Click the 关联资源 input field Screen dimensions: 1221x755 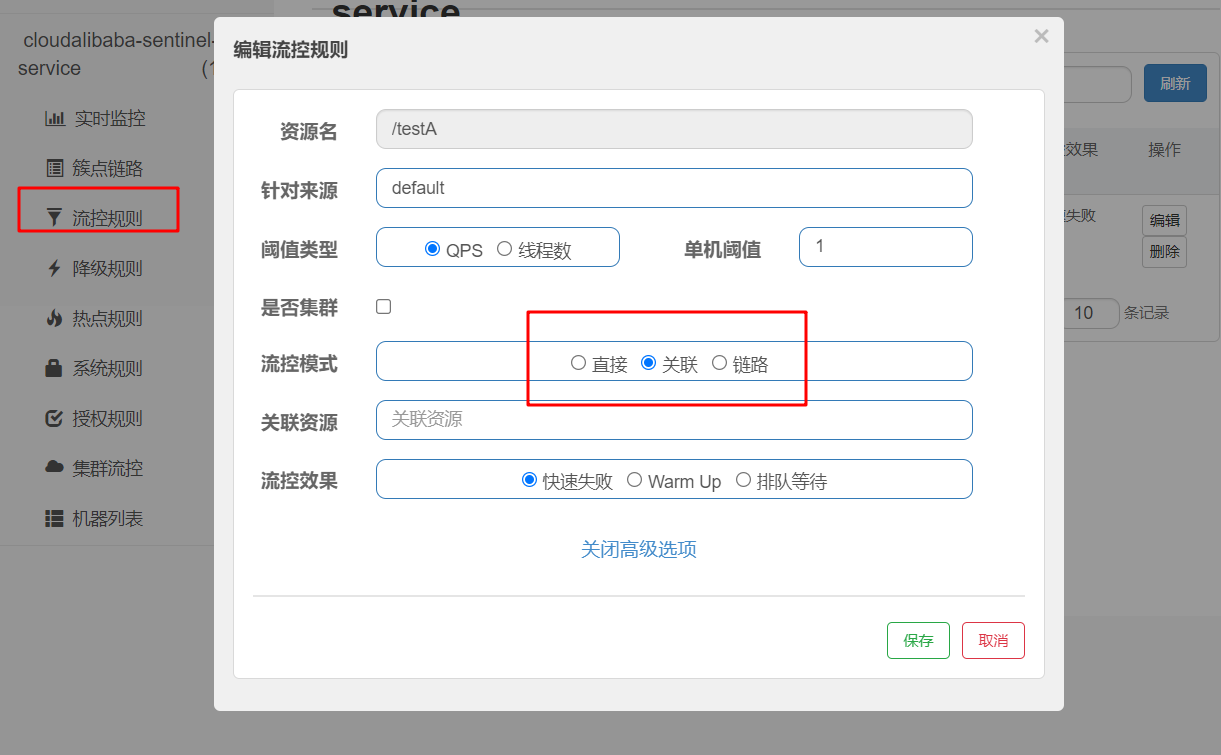point(674,420)
